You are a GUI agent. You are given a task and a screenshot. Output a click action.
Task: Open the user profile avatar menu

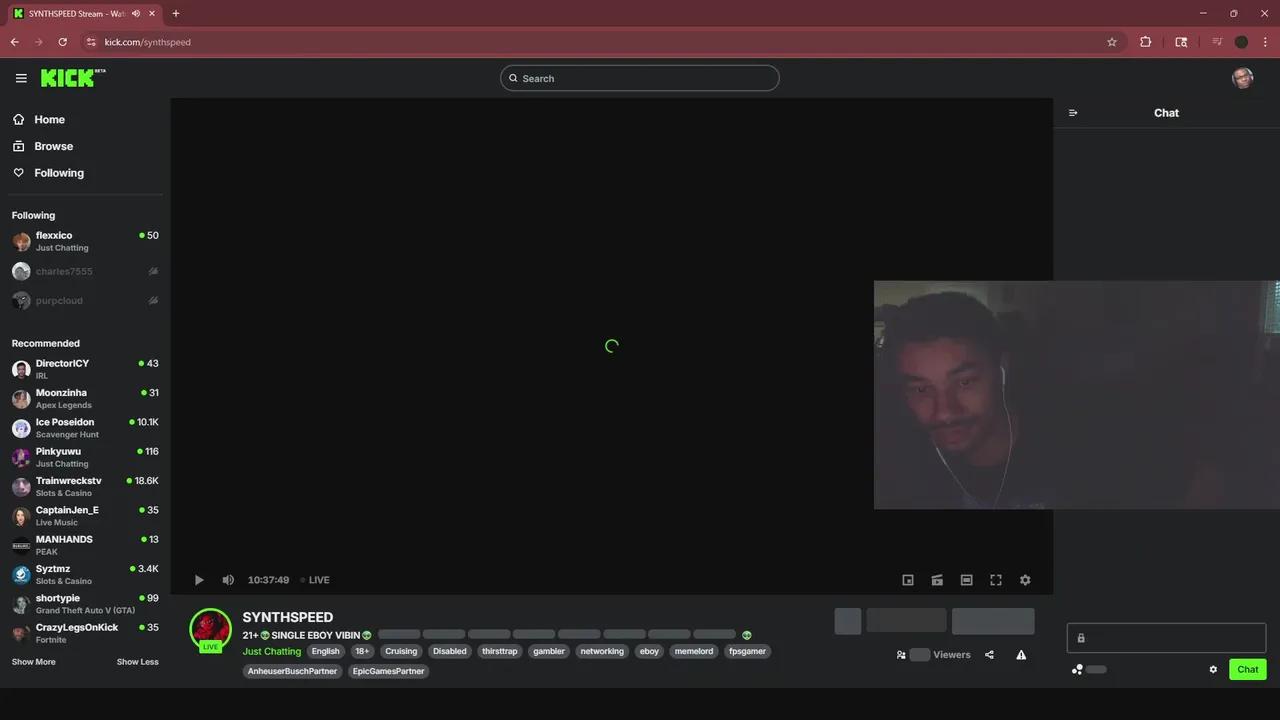pyautogui.click(x=1242, y=78)
